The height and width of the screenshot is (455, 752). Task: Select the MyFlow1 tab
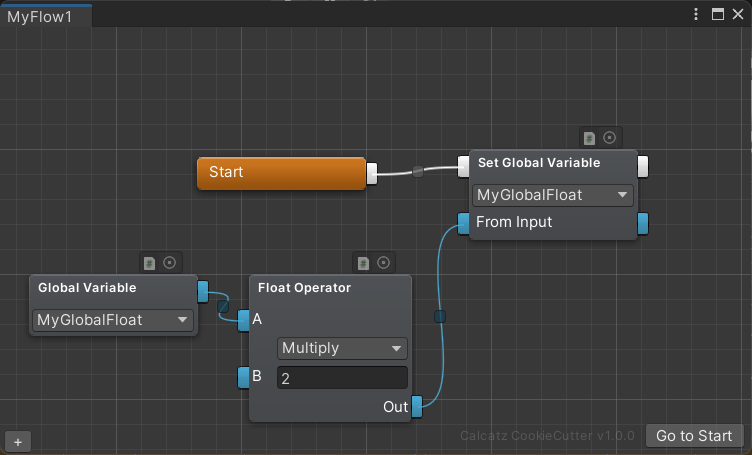click(x=46, y=17)
